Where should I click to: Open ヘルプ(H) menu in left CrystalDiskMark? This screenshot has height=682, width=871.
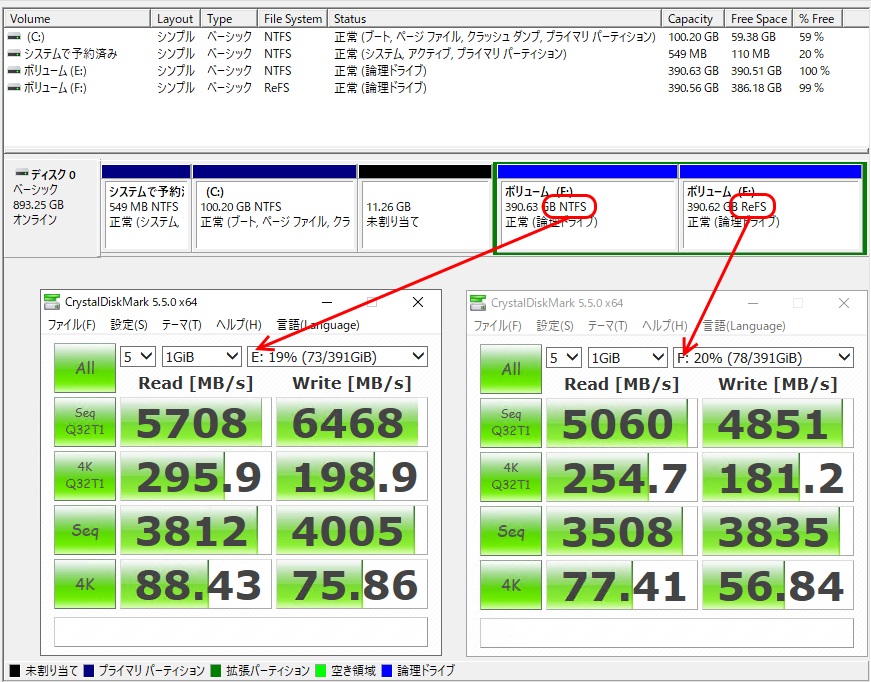tap(239, 325)
